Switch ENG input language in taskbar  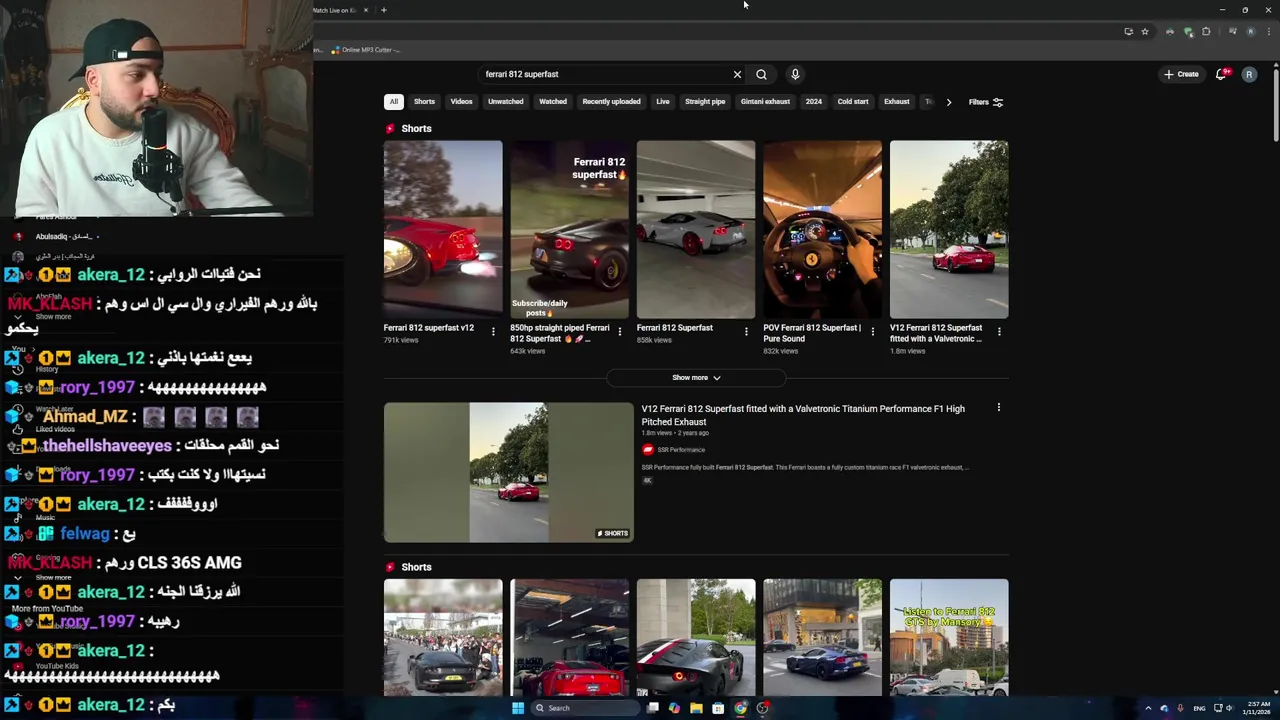[x=1199, y=708]
